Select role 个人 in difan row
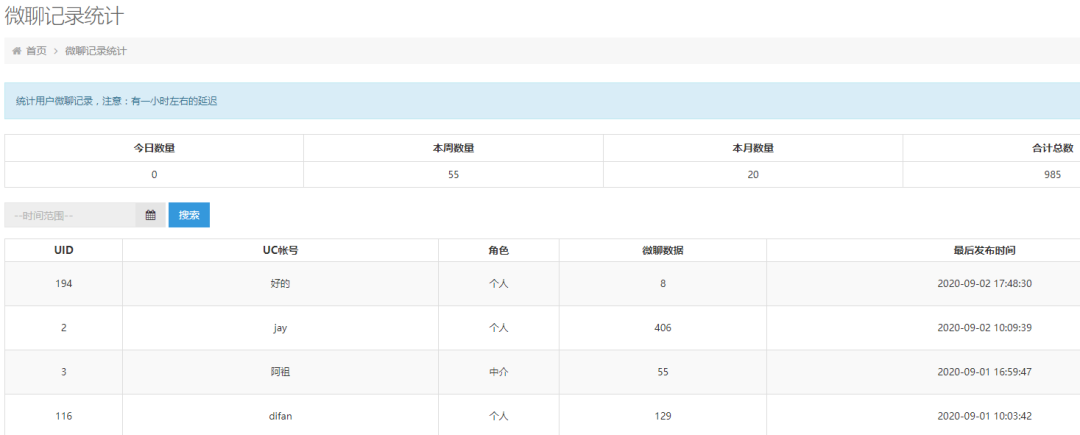1080x435 pixels. tap(499, 416)
